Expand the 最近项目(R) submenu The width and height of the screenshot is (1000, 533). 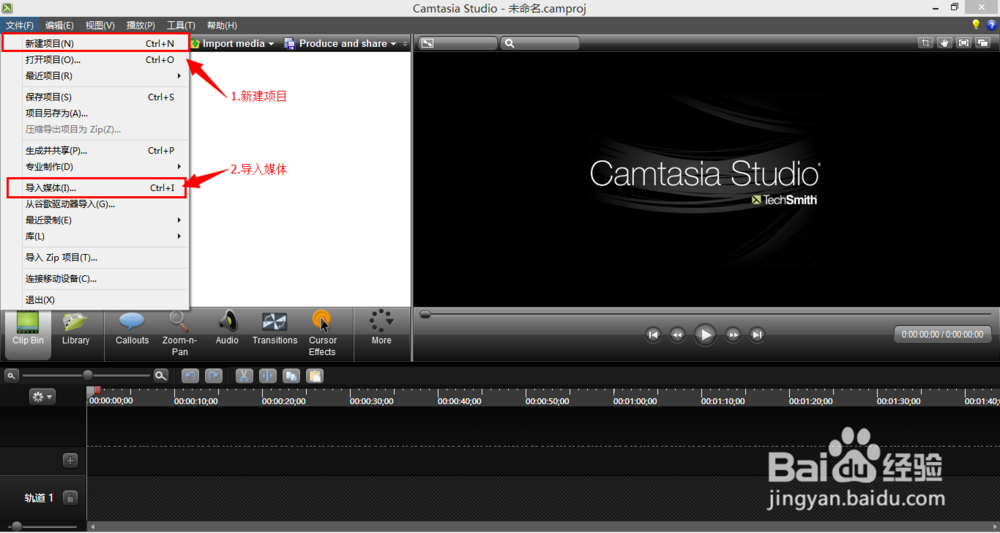(179, 76)
